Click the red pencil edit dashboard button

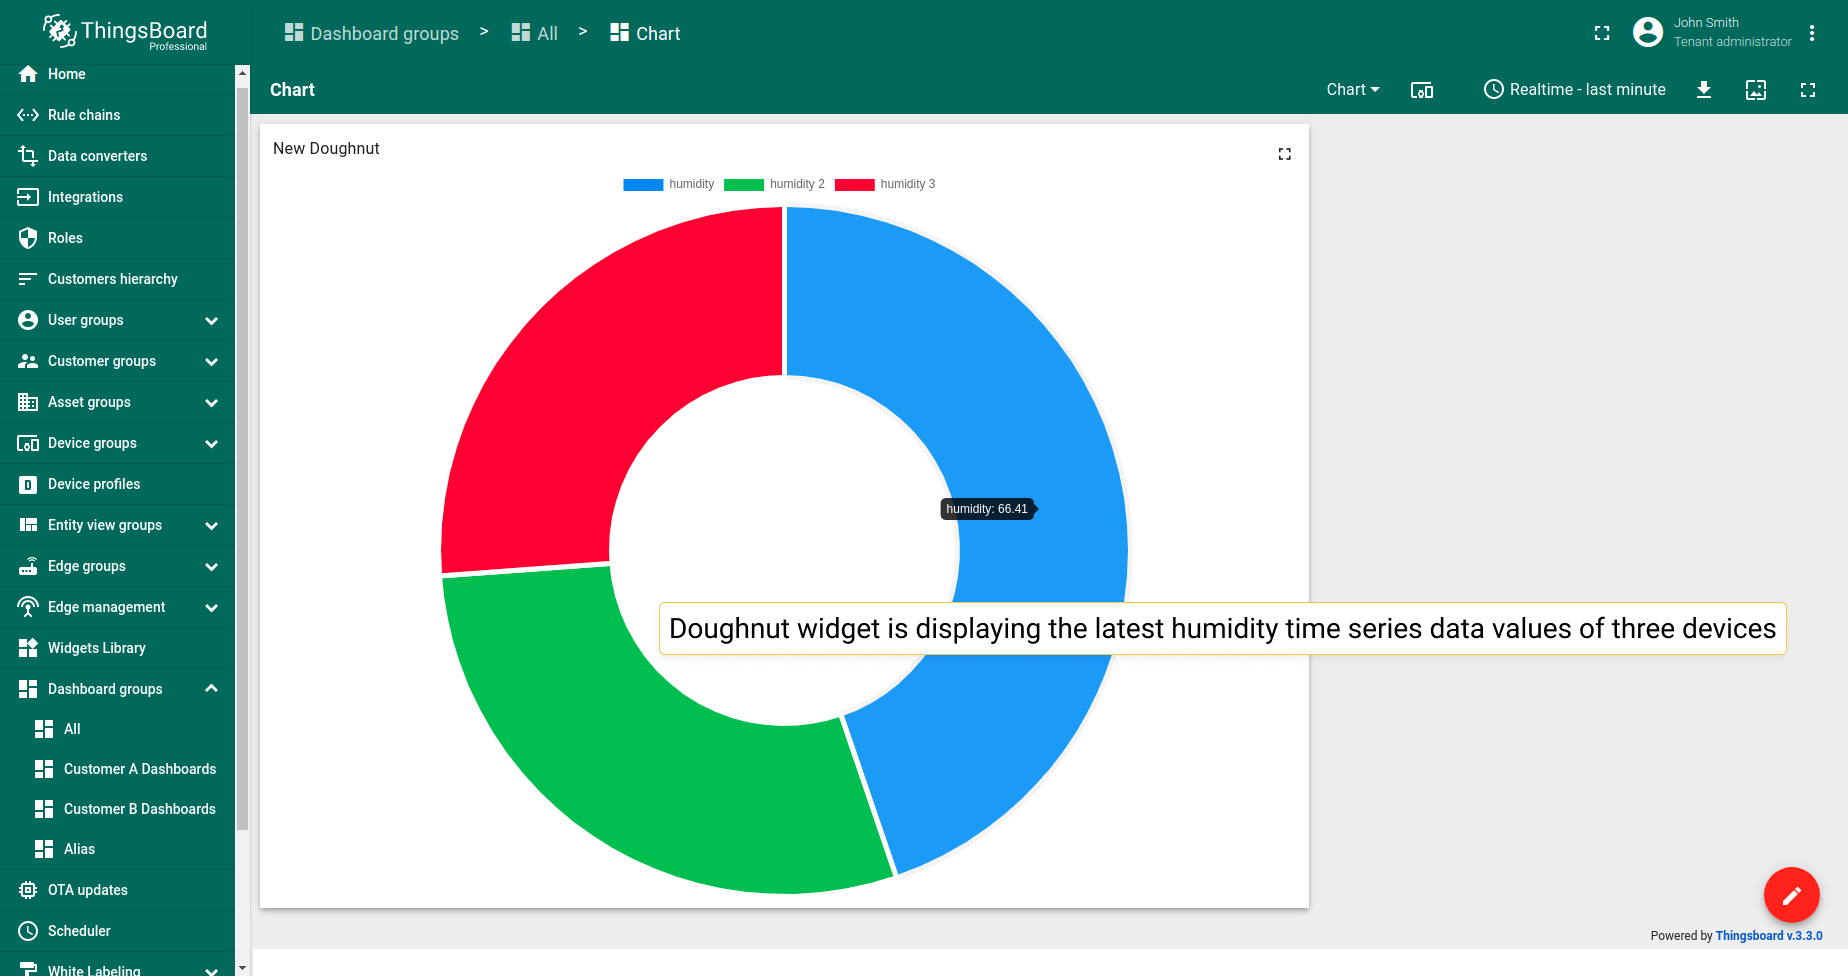pyautogui.click(x=1791, y=895)
